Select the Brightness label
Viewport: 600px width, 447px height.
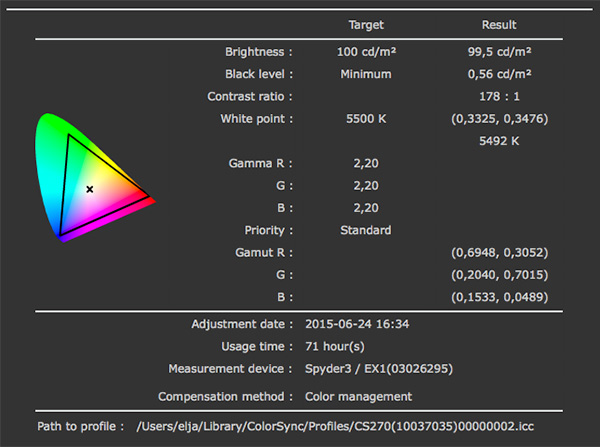pyautogui.click(x=259, y=52)
